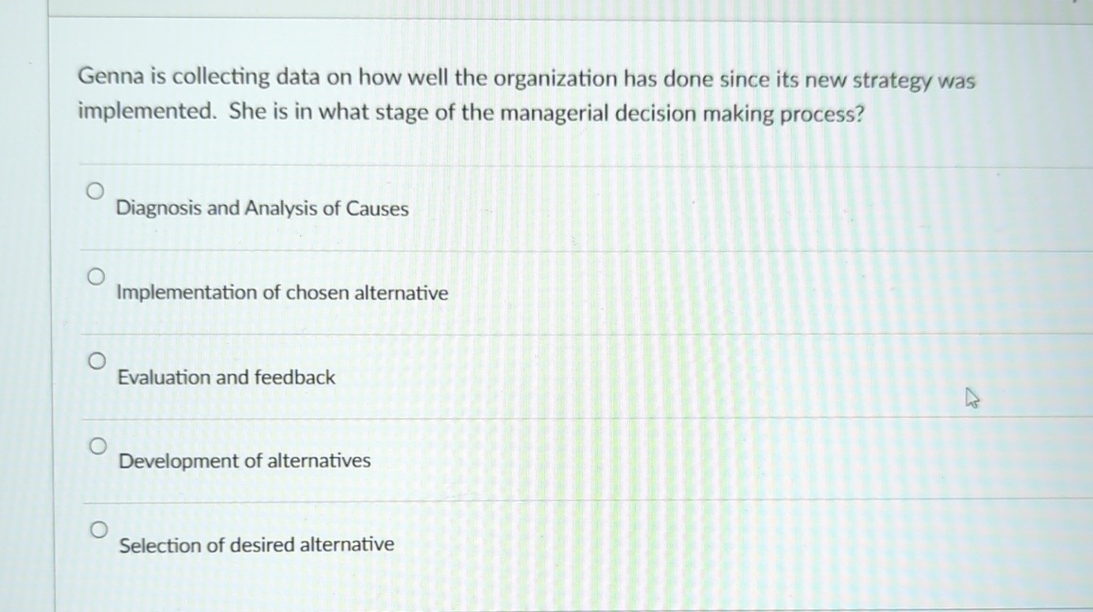
Task: Click the answer text Diagnosis and Analysis of Causes
Action: 262,208
